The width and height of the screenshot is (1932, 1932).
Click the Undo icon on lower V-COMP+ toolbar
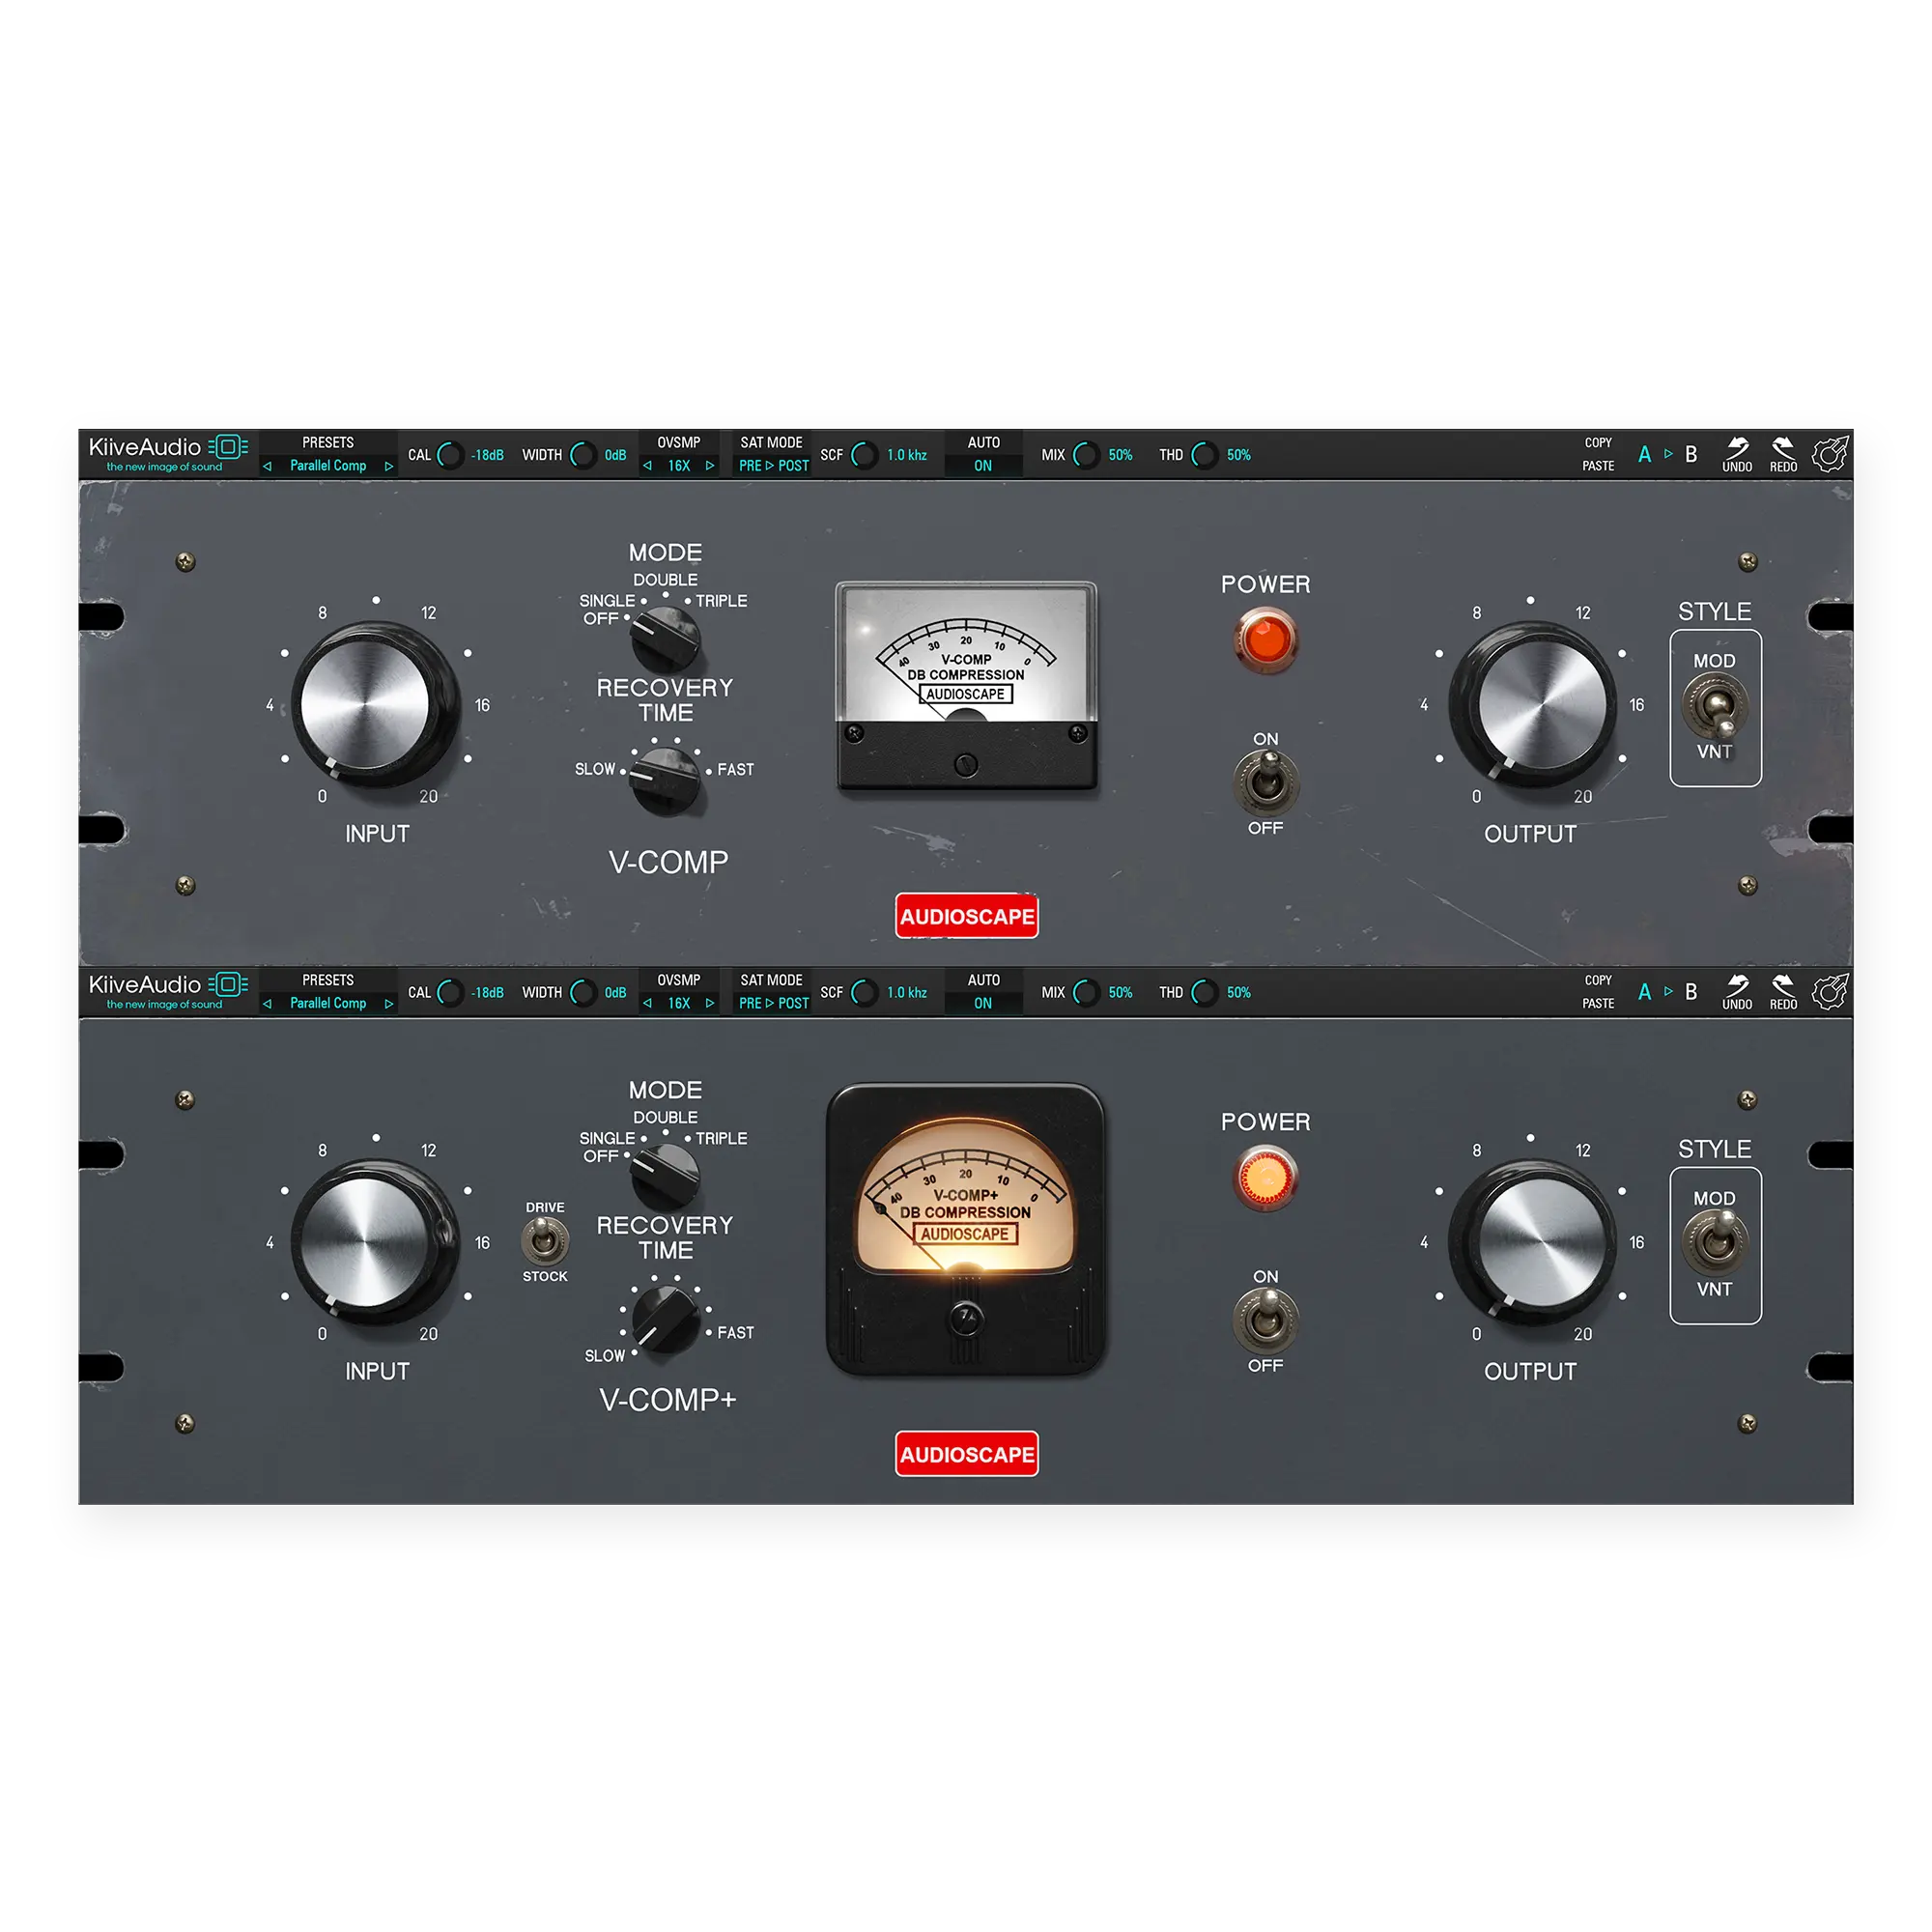[x=1737, y=987]
